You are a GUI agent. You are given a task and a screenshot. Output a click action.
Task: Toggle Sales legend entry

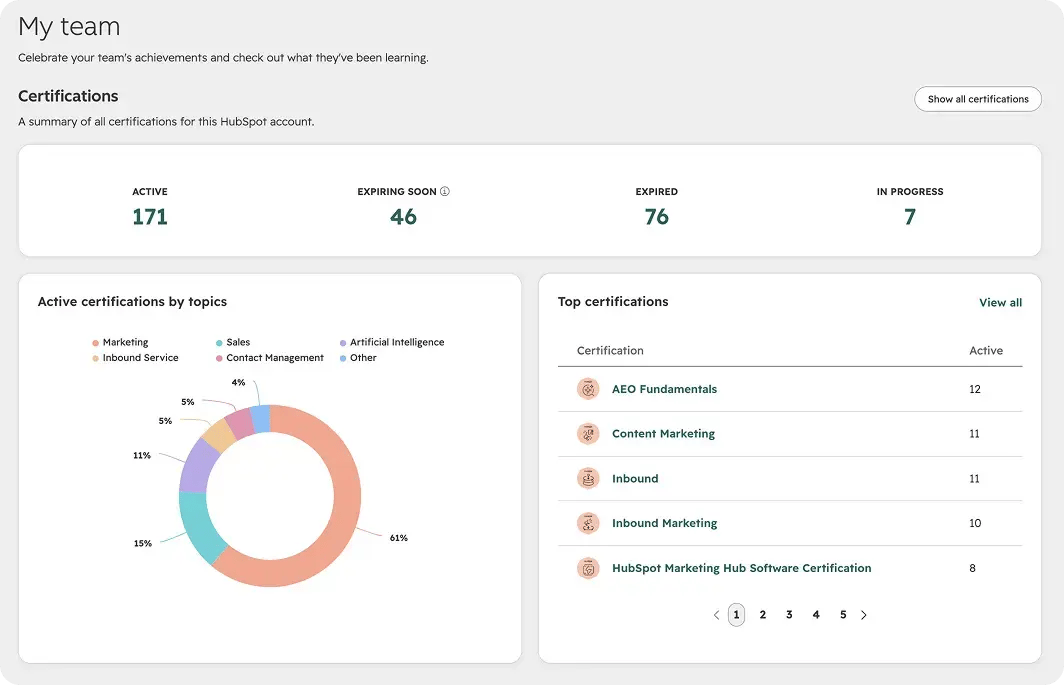pyautogui.click(x=233, y=342)
